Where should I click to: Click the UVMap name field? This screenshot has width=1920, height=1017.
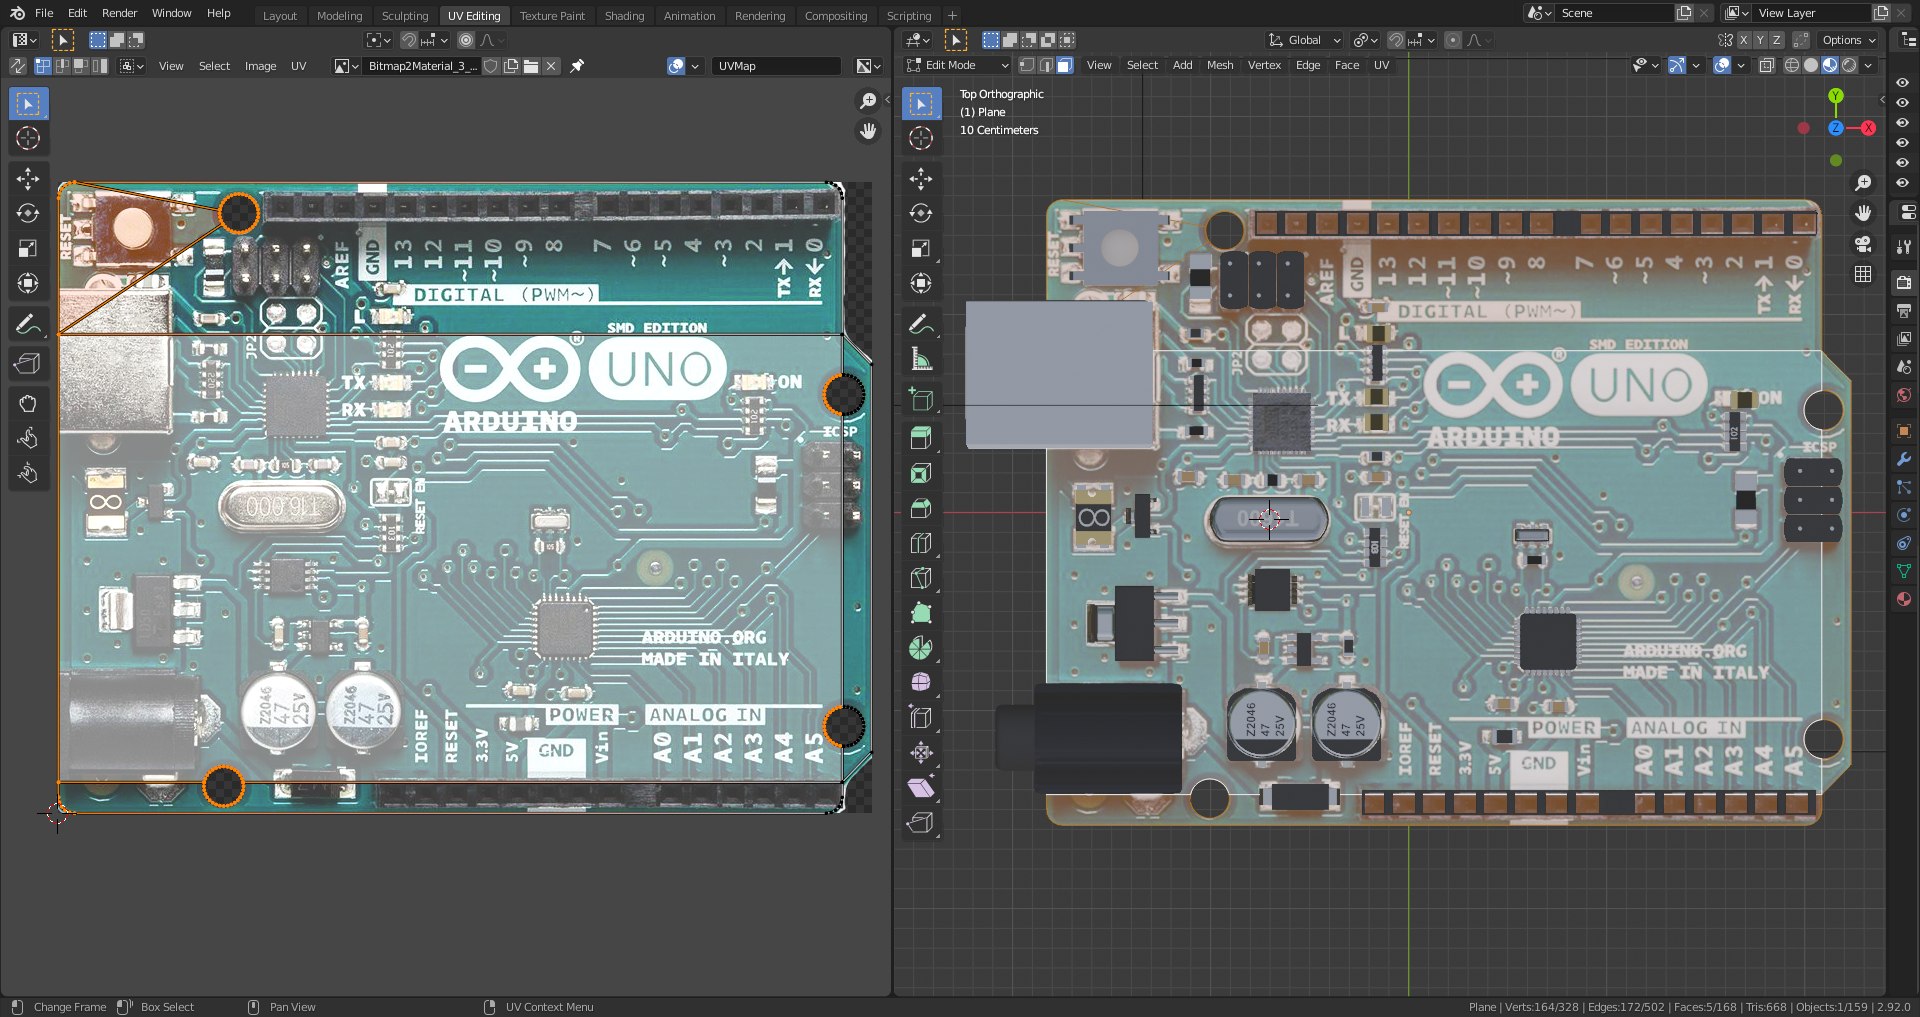[776, 66]
